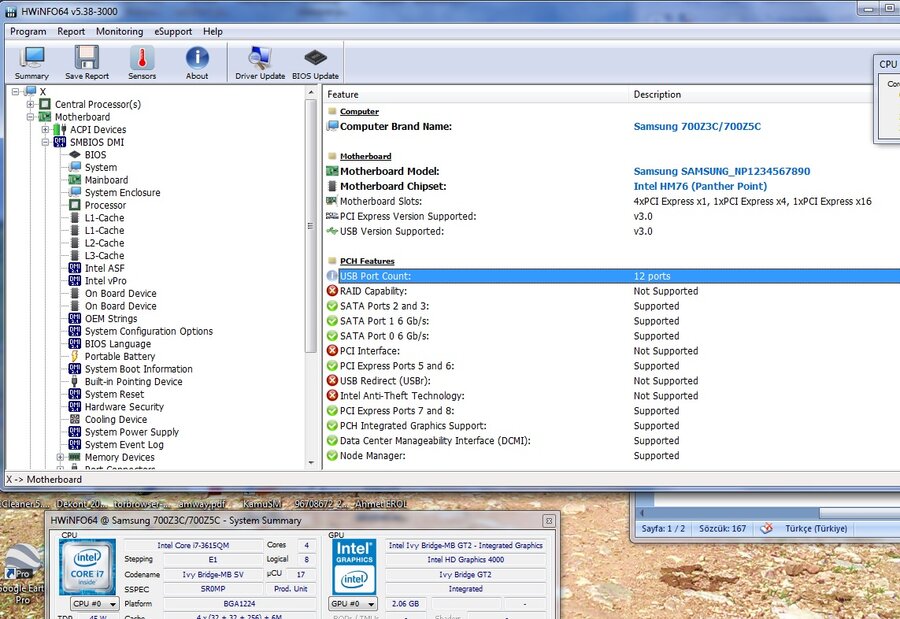Click the spelling check icon in Word status bar
The width and height of the screenshot is (900, 619).
click(766, 528)
